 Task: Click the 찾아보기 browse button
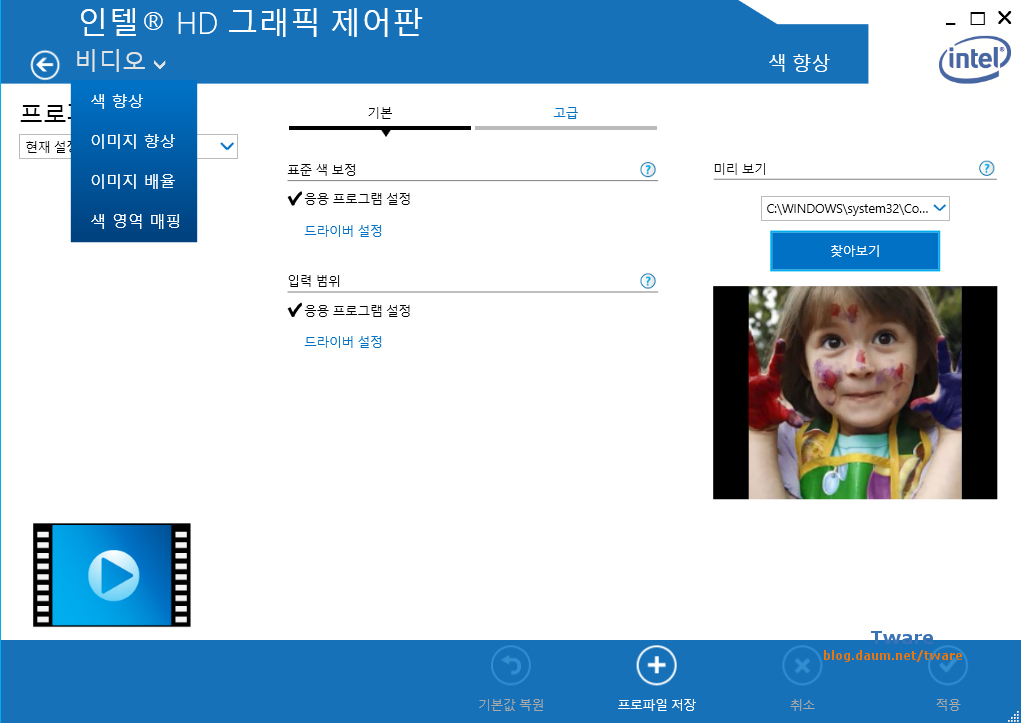[855, 251]
